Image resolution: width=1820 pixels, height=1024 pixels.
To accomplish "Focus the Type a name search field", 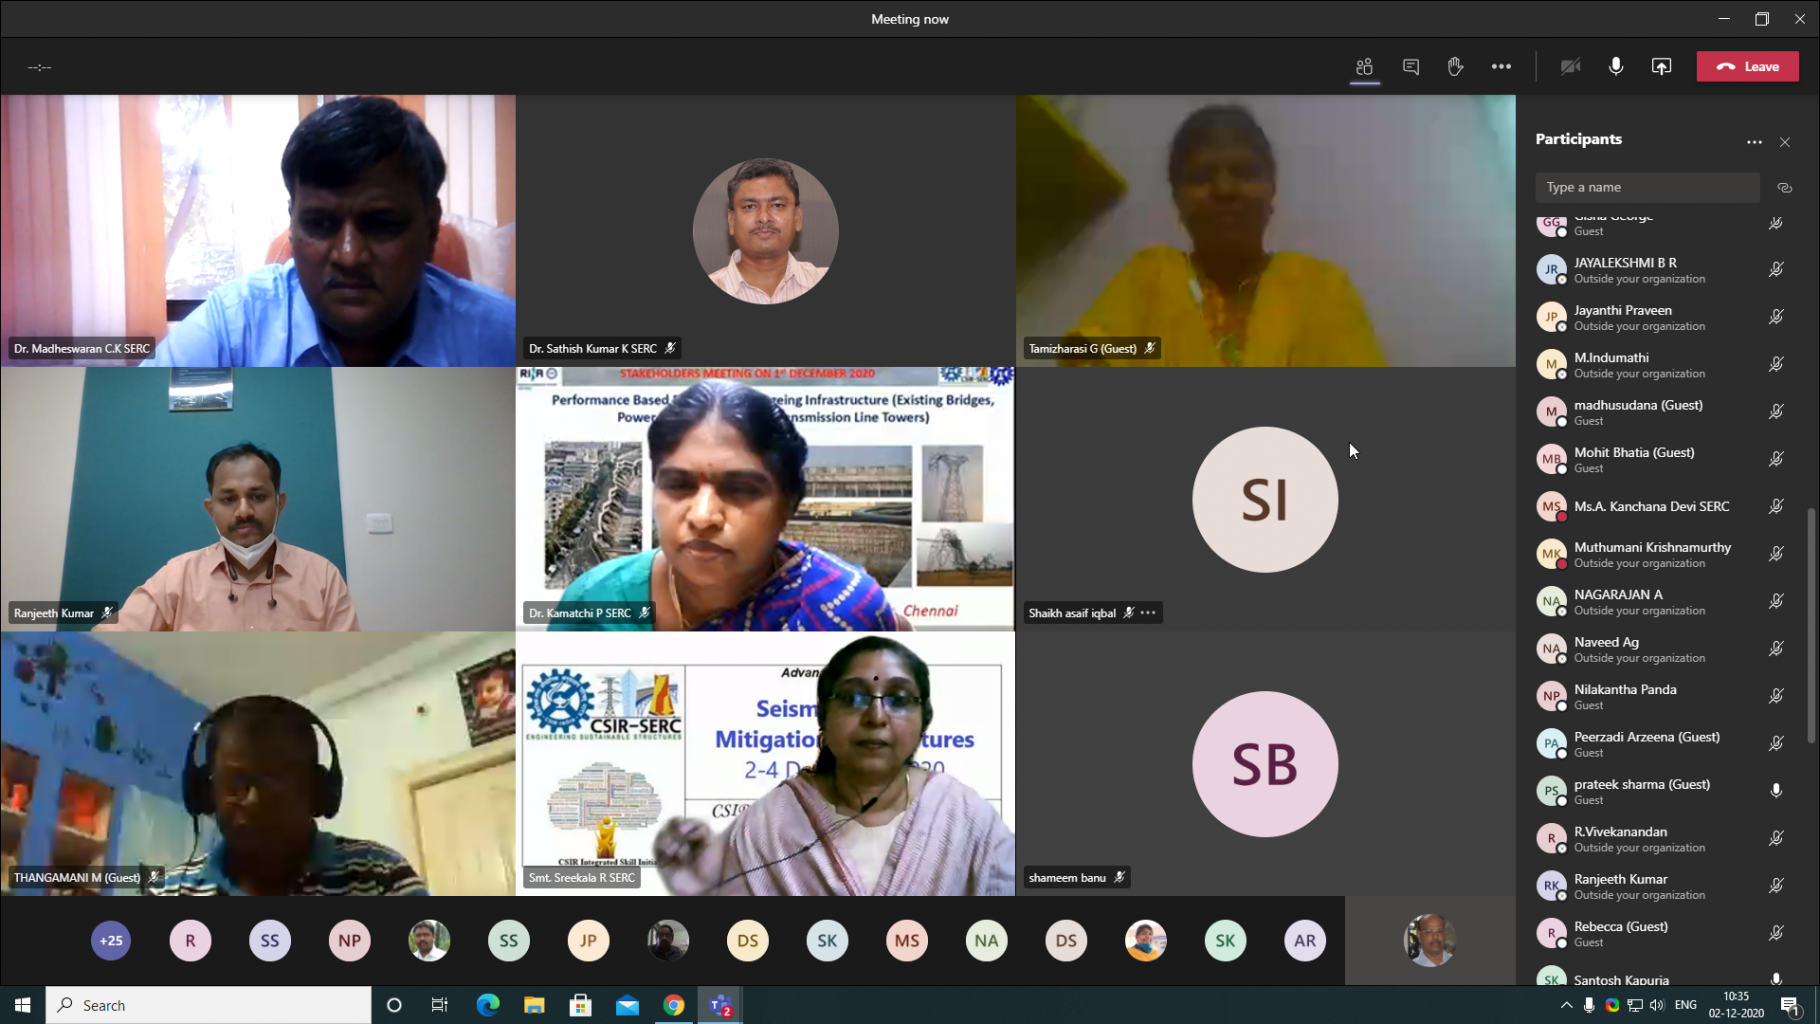I will [x=1647, y=187].
